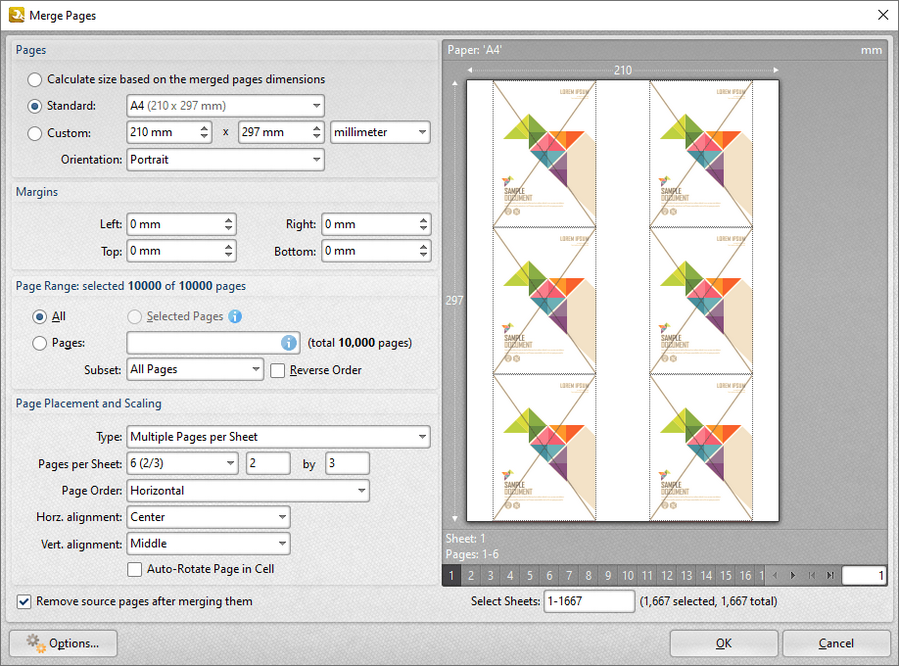The width and height of the screenshot is (899, 666).
Task: Click the info icon beside Pages field
Action: 290,342
